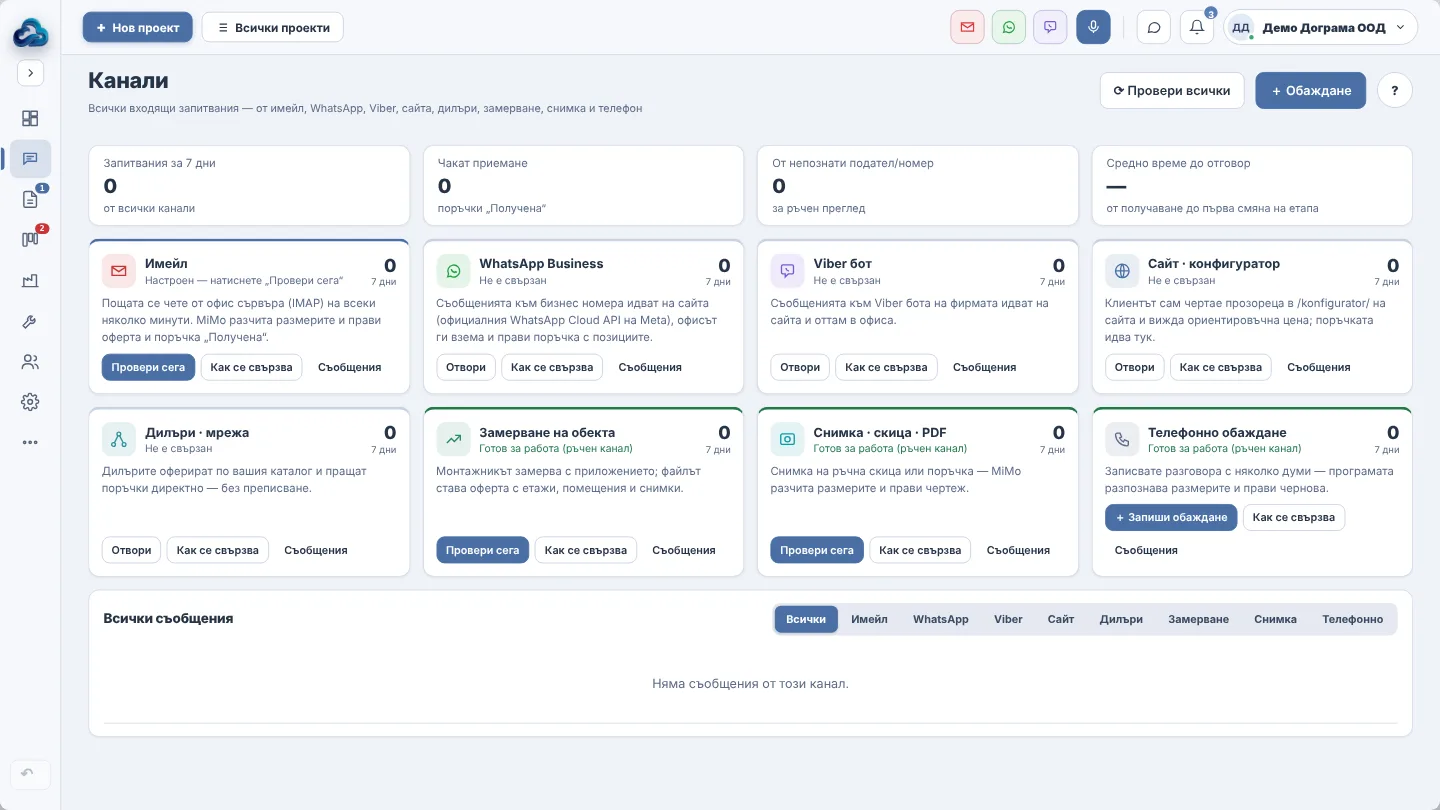1440x810 pixels.
Task: Select the Viber messages tab
Action: tap(1008, 619)
